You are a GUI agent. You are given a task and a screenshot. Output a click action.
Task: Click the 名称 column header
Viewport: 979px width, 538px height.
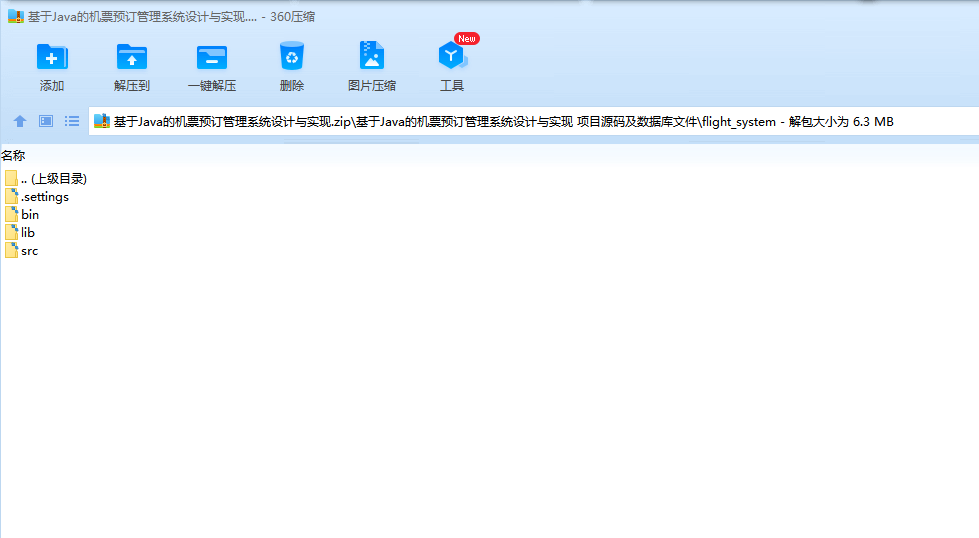[13, 155]
